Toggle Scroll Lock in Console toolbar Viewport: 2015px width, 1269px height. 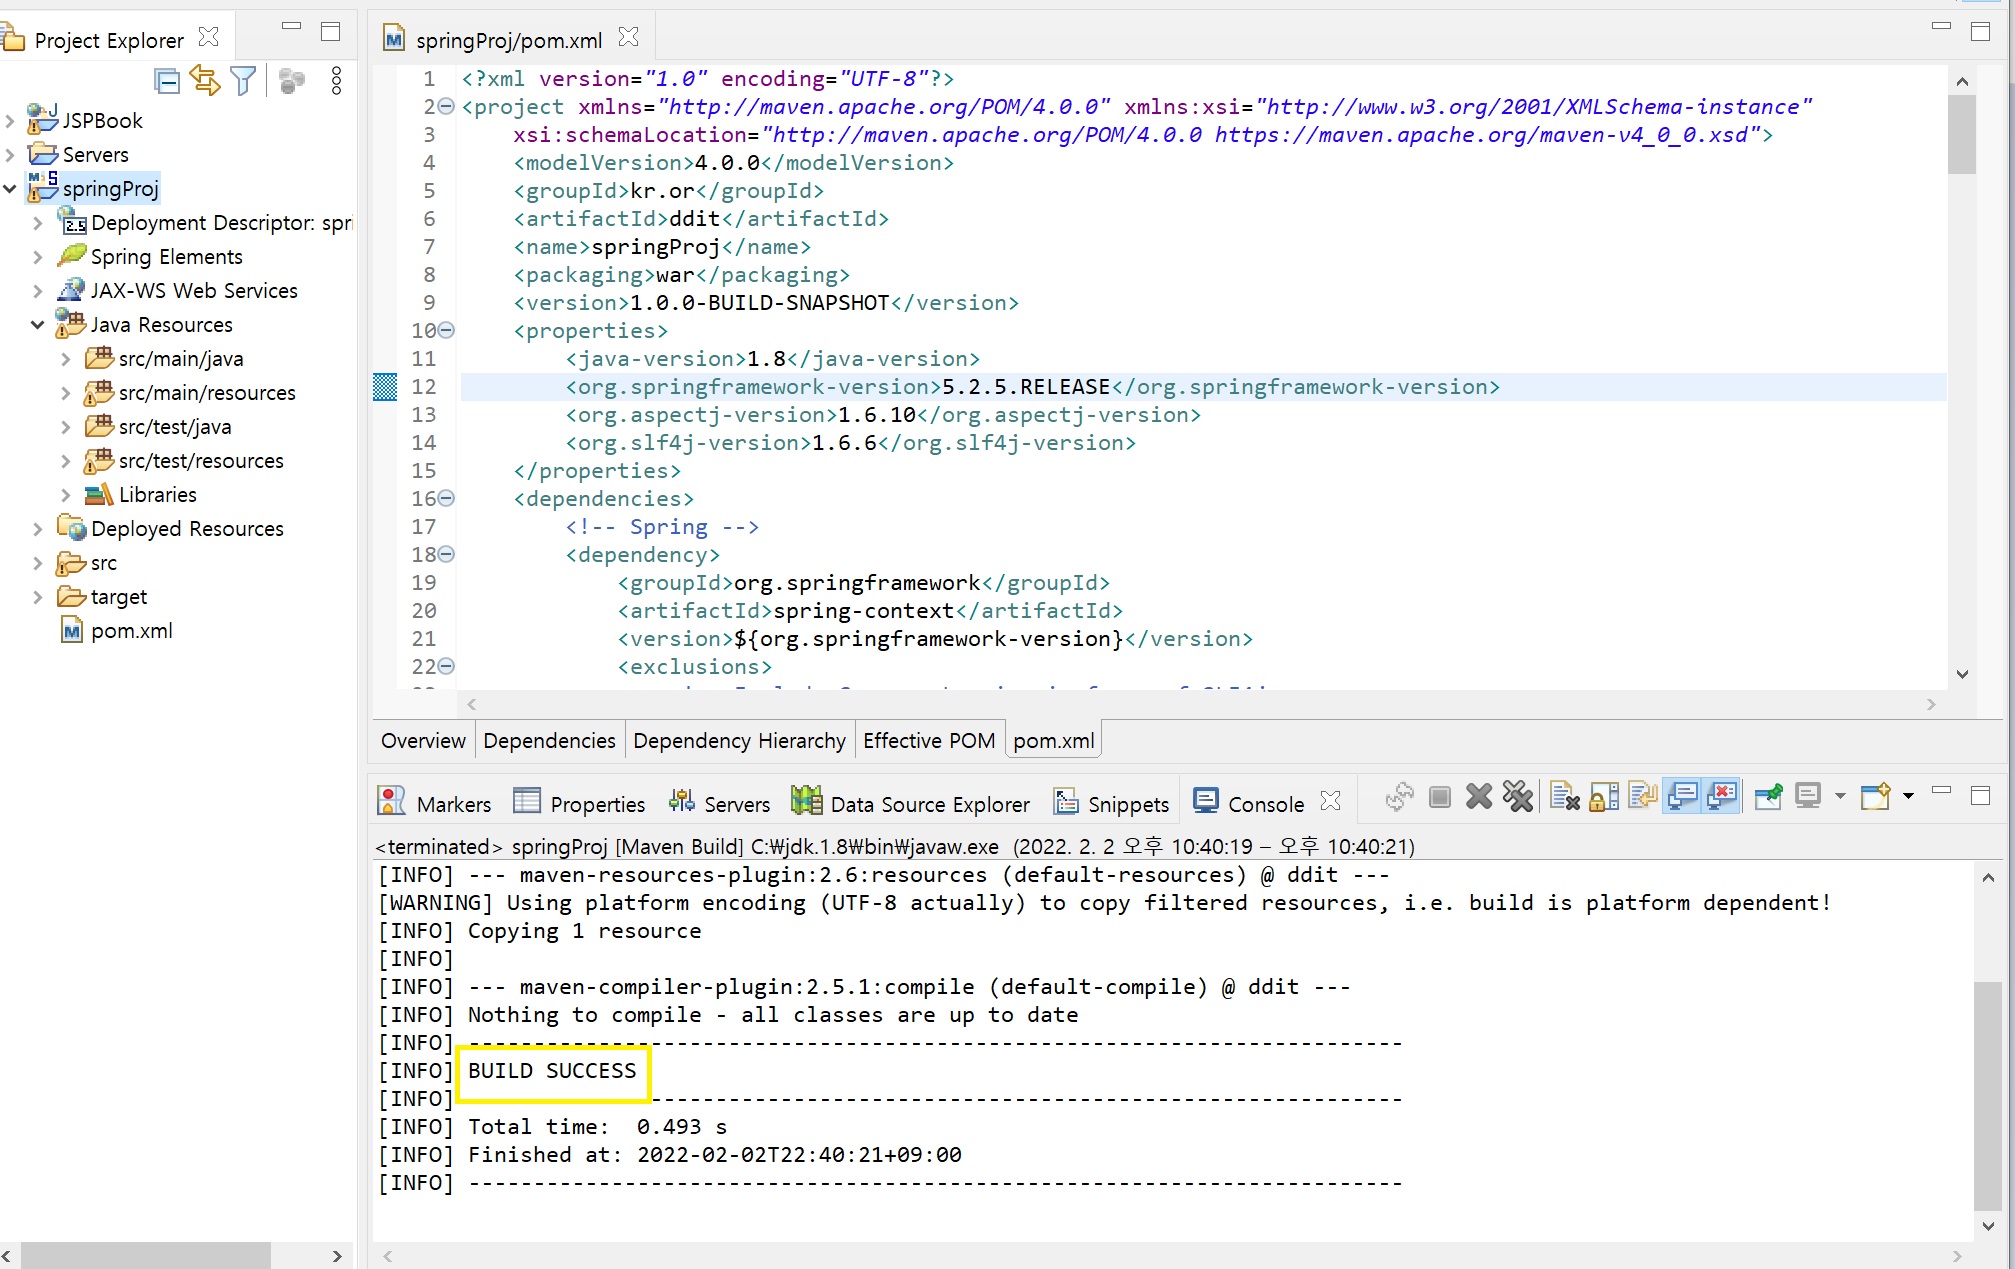click(x=1604, y=797)
